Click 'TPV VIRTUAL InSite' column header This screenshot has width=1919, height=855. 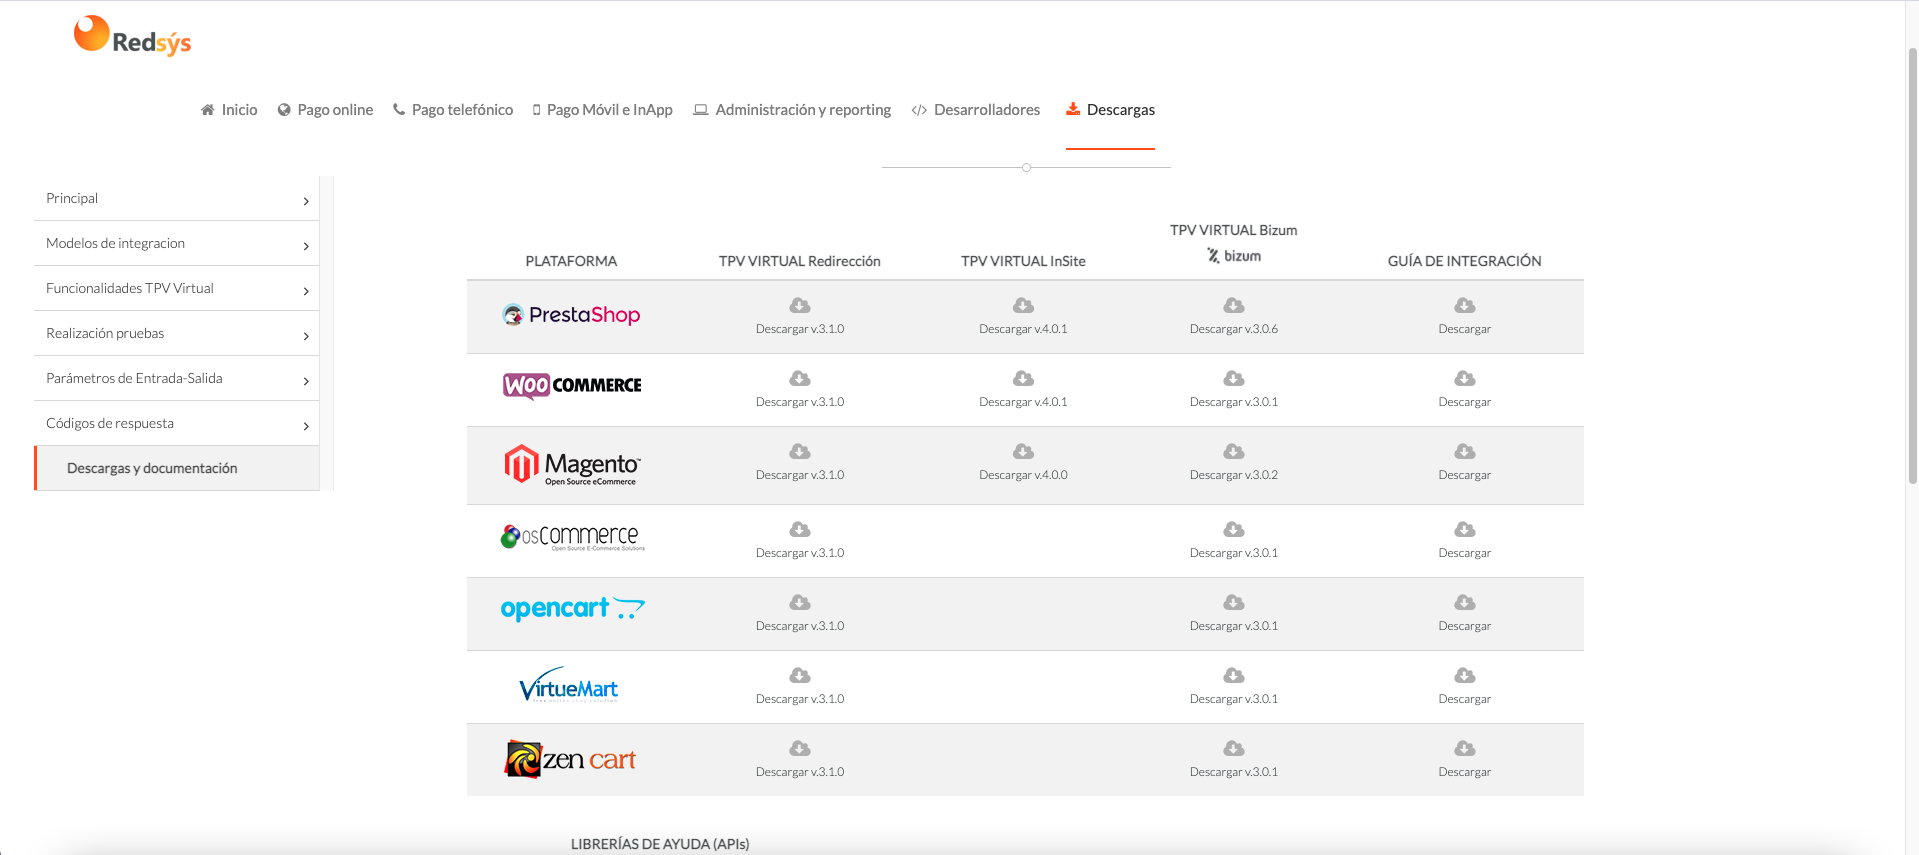click(1023, 261)
